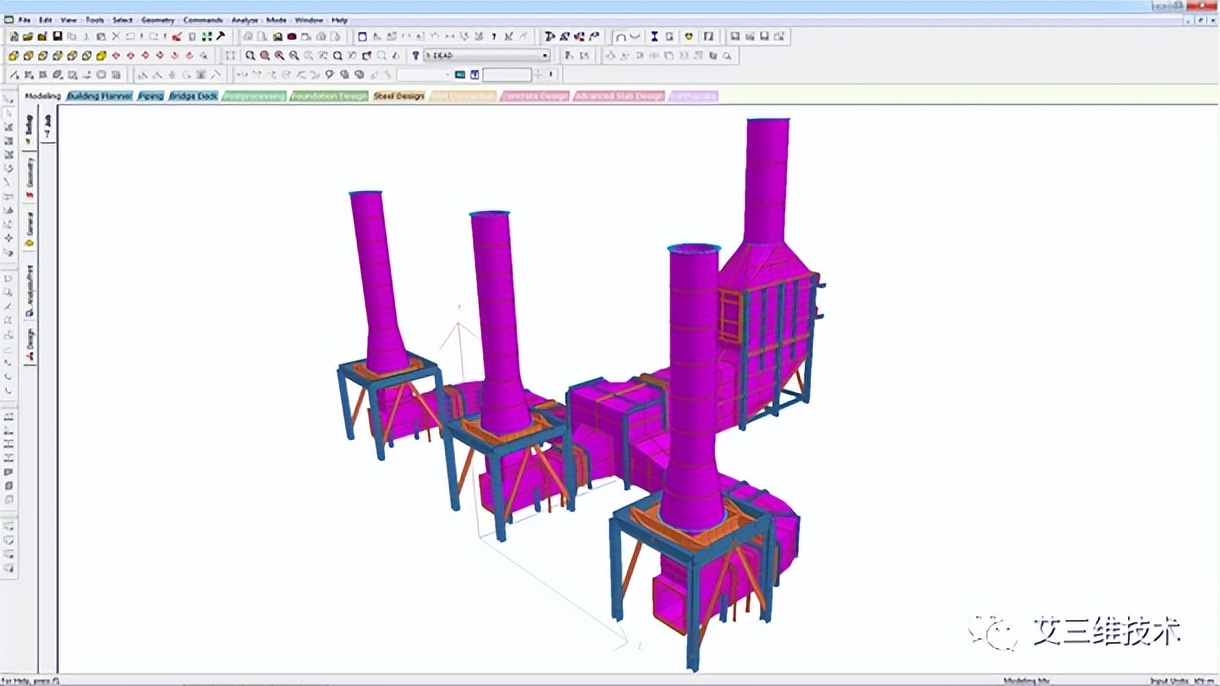Select the vertical General page tab

pyautogui.click(x=30, y=226)
